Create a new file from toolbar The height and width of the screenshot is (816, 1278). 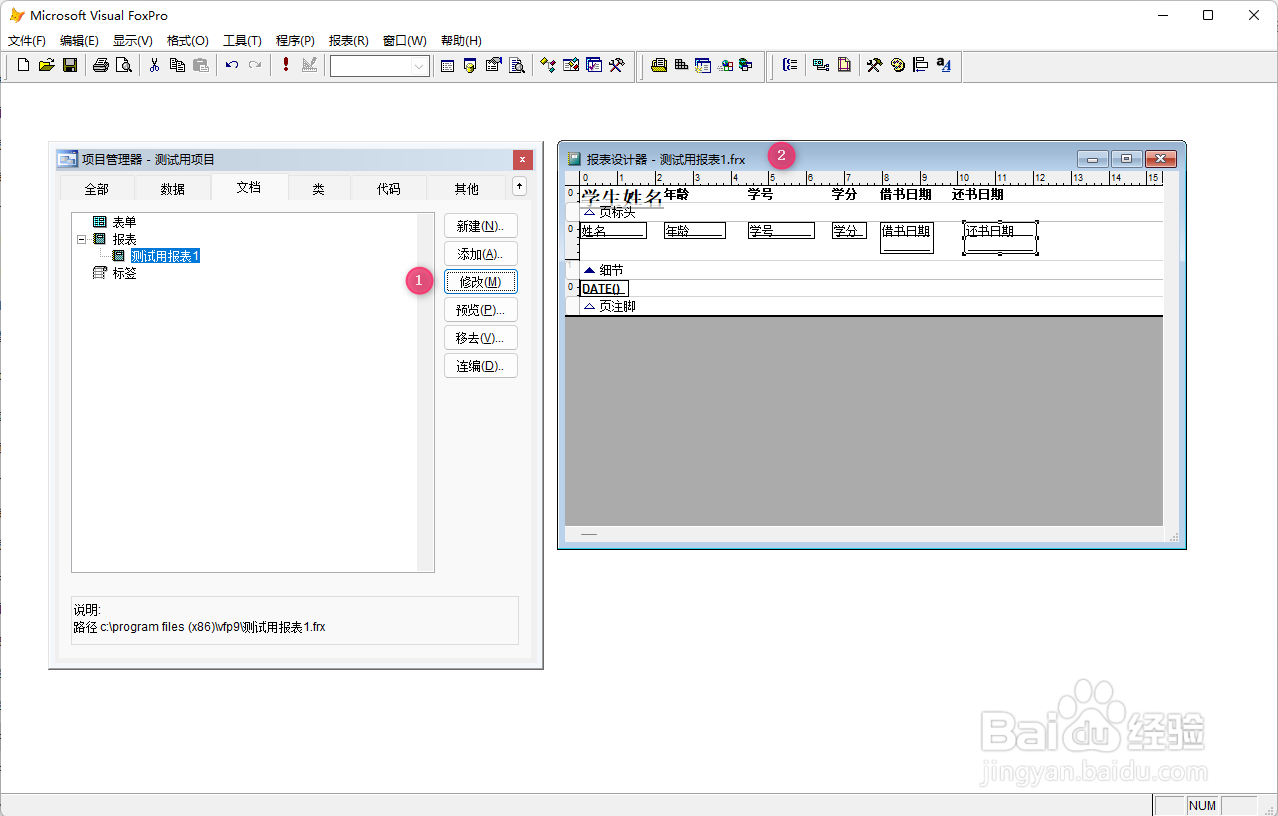(24, 65)
